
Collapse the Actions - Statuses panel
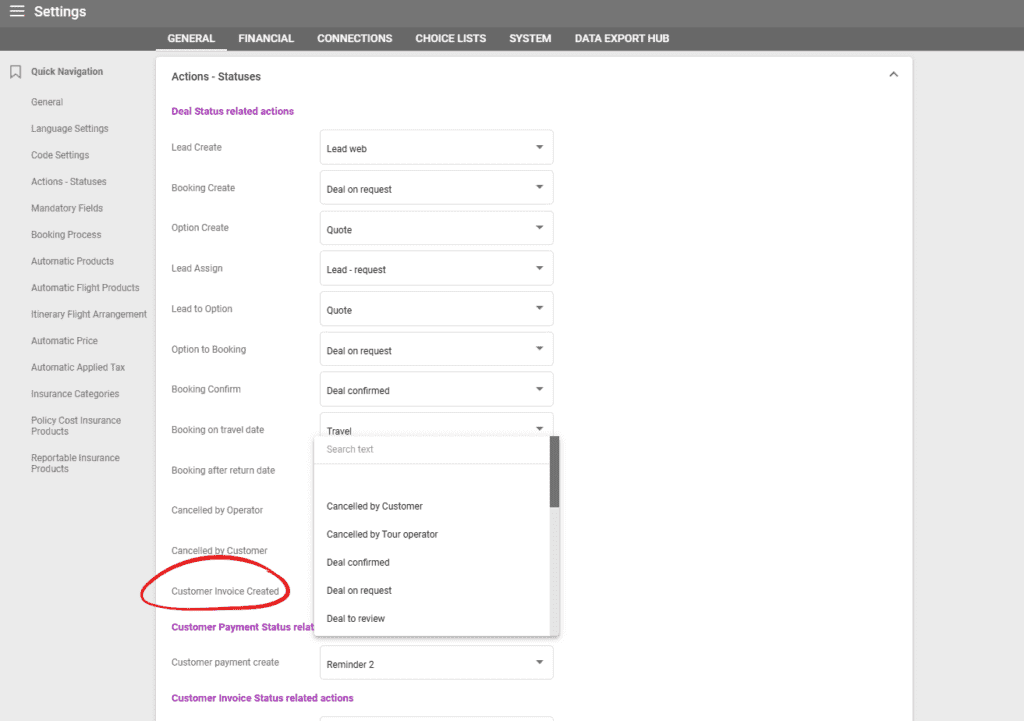(x=893, y=74)
